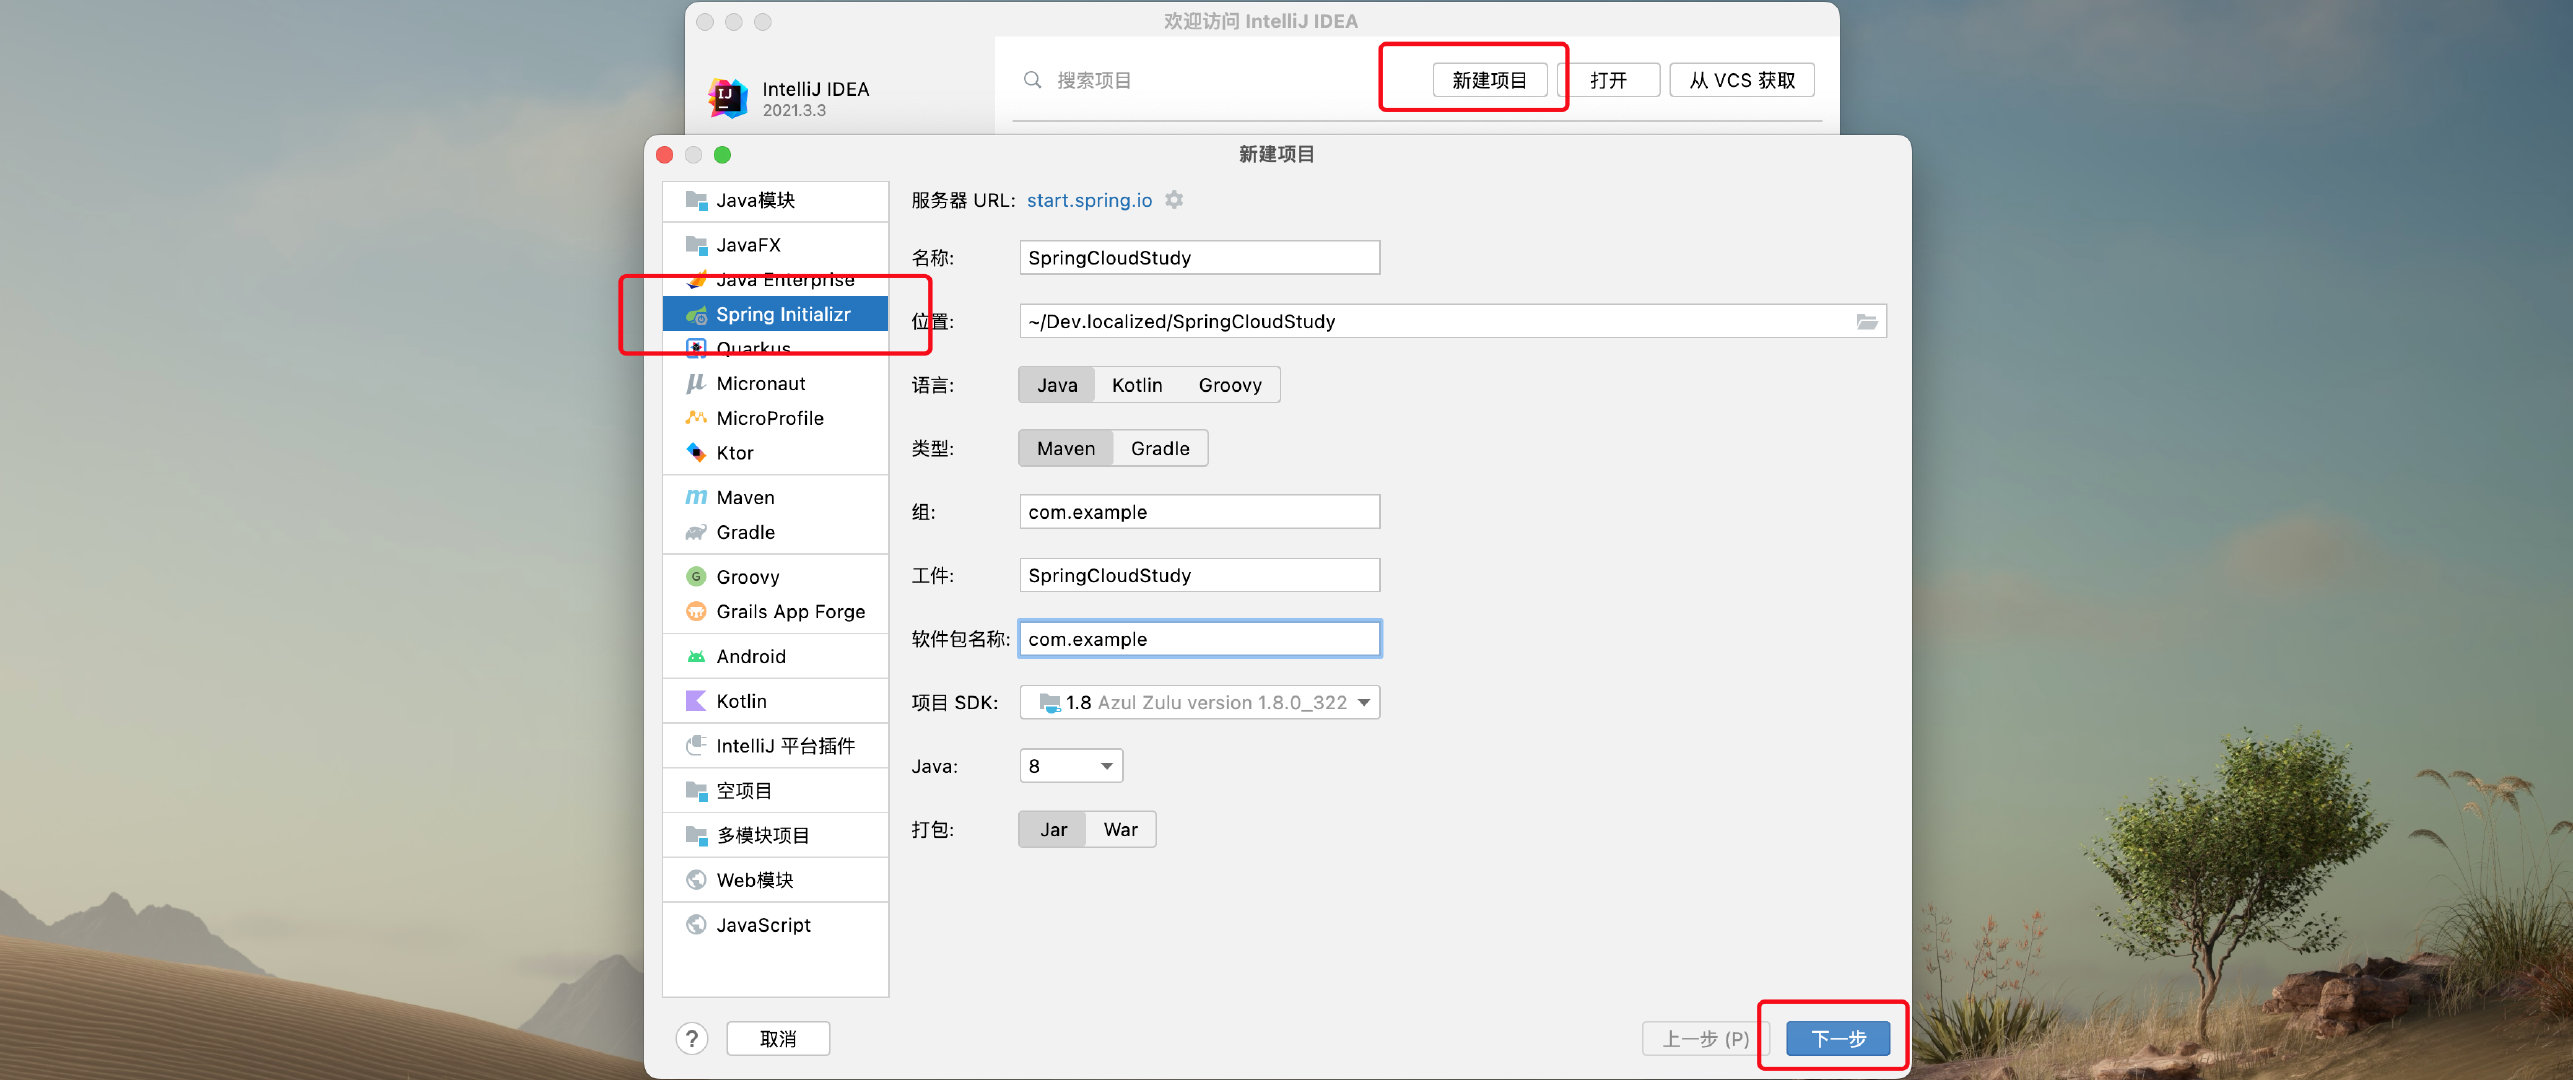2573x1080 pixels.
Task: Click the help question mark icon
Action: click(691, 1039)
